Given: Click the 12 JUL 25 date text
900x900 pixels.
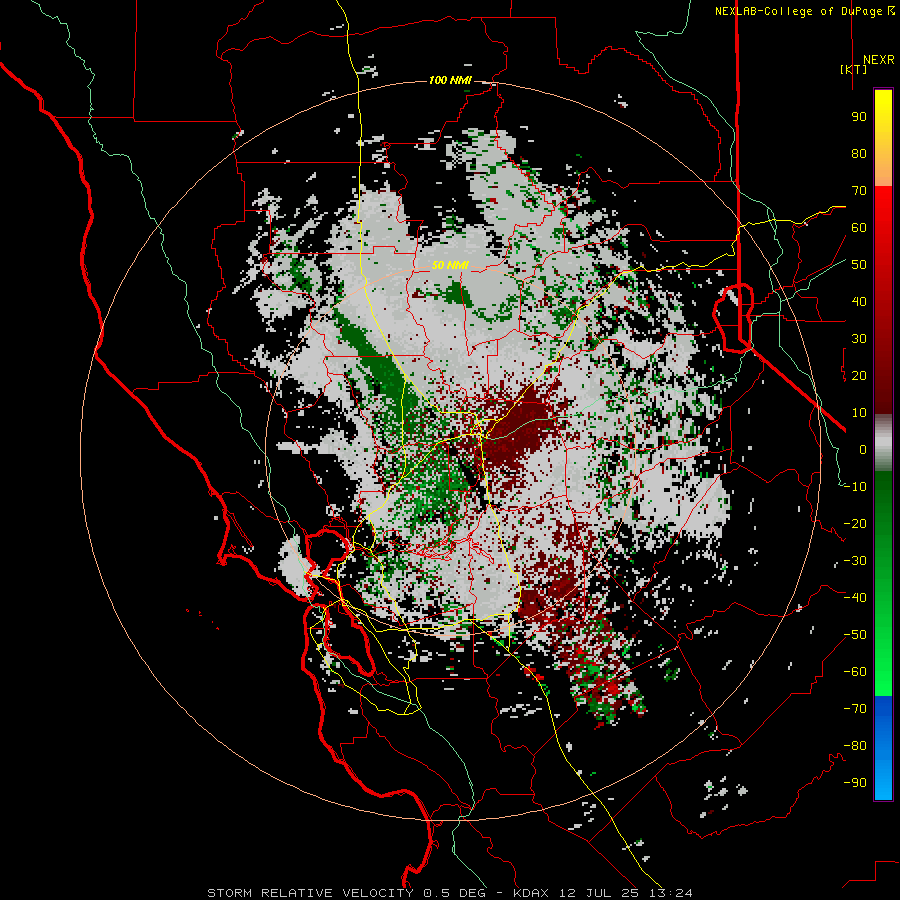Looking at the screenshot, I should 599,893.
